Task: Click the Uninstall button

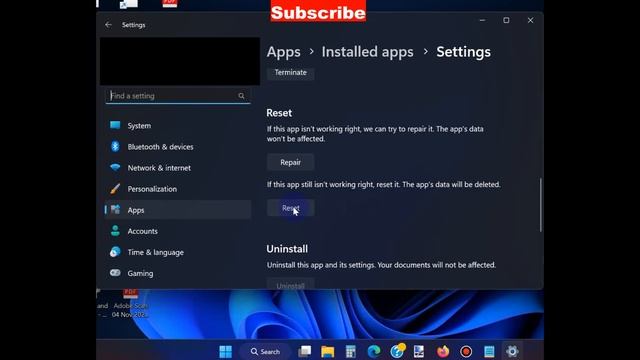Action: 291,284
